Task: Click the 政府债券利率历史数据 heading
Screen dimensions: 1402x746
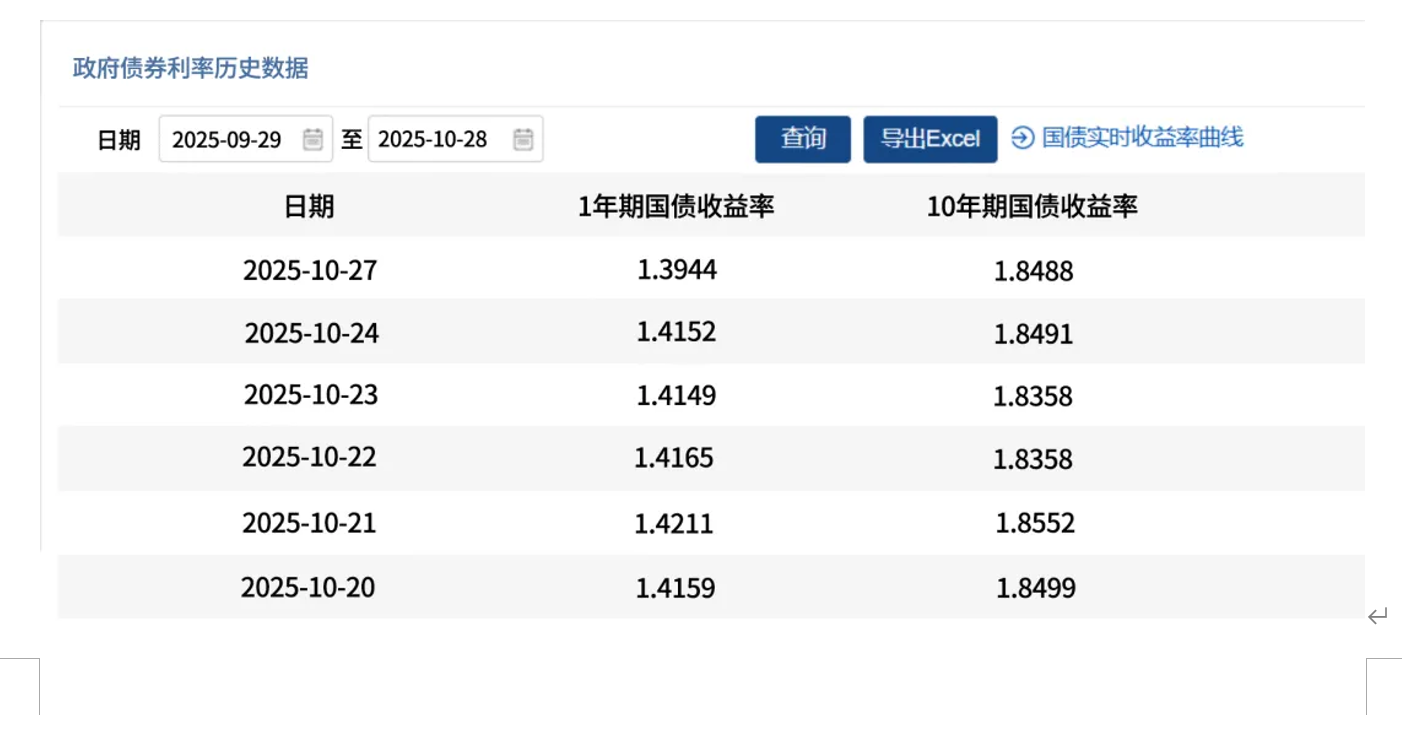Action: pyautogui.click(x=190, y=68)
